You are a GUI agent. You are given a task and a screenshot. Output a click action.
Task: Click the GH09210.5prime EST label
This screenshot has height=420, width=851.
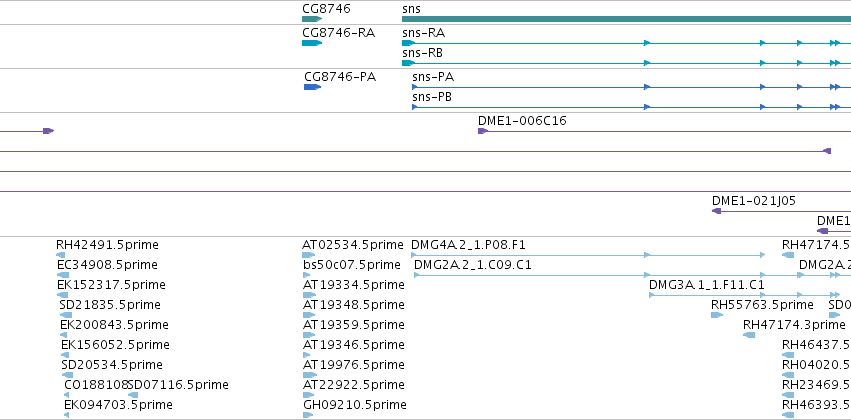coord(355,405)
